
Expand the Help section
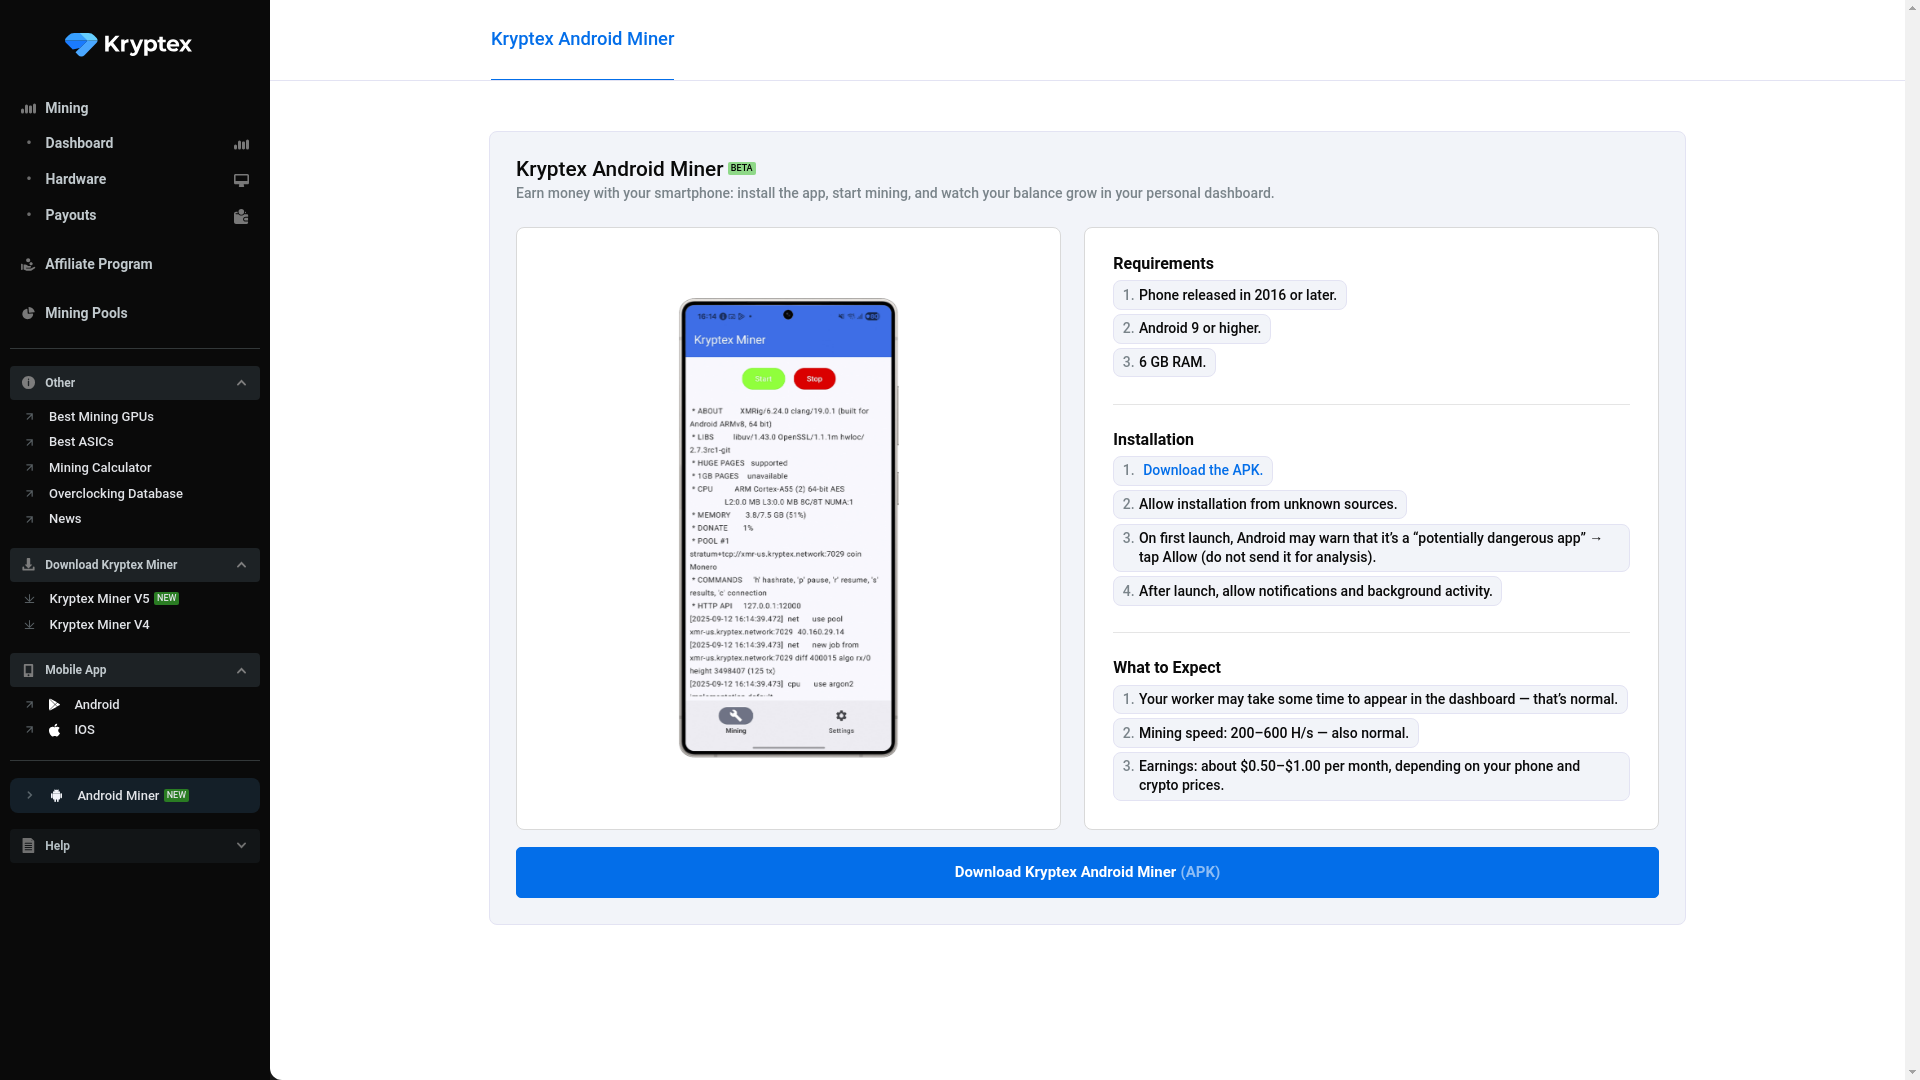[241, 846]
